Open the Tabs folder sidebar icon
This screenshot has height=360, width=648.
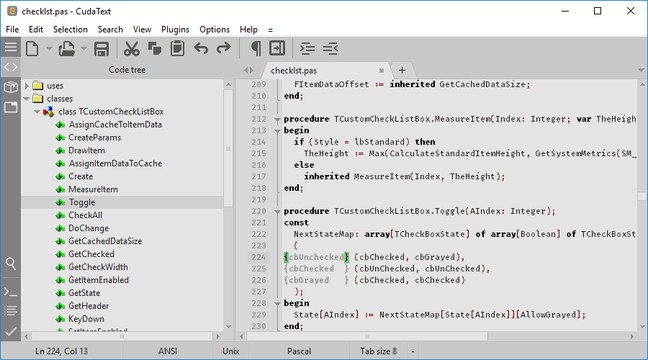11,107
